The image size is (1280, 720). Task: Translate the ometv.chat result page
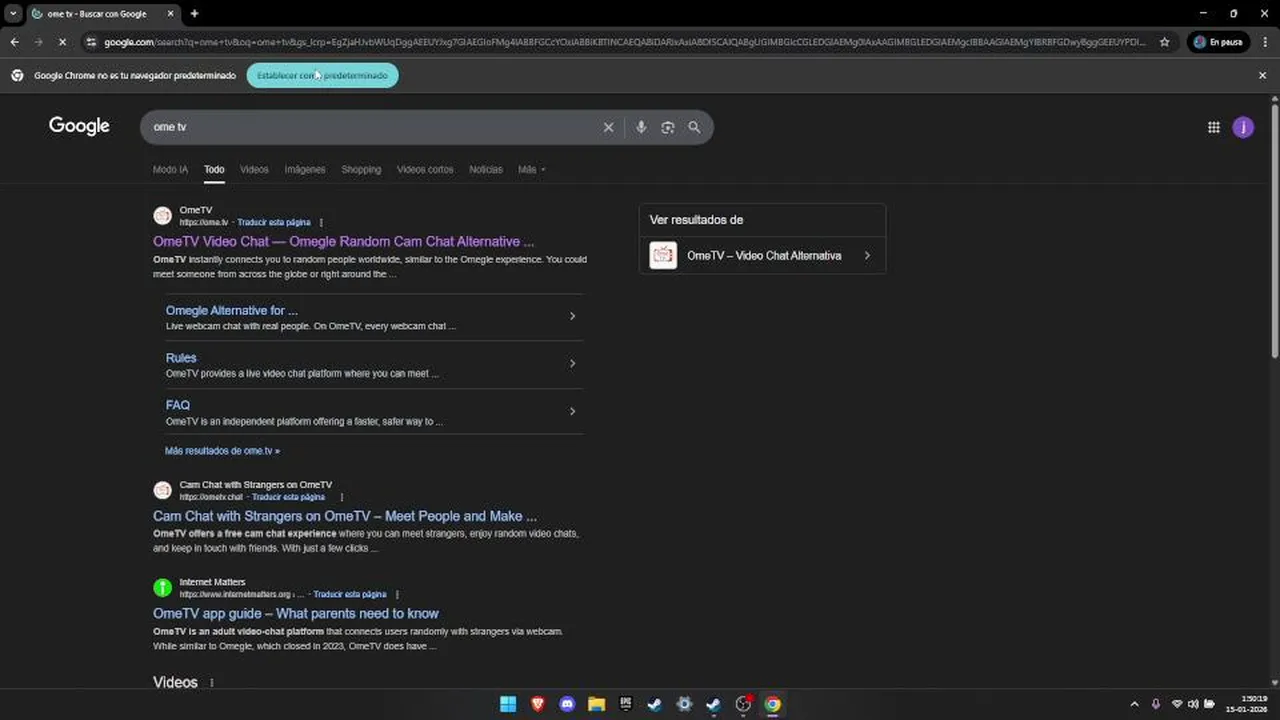click(288, 497)
